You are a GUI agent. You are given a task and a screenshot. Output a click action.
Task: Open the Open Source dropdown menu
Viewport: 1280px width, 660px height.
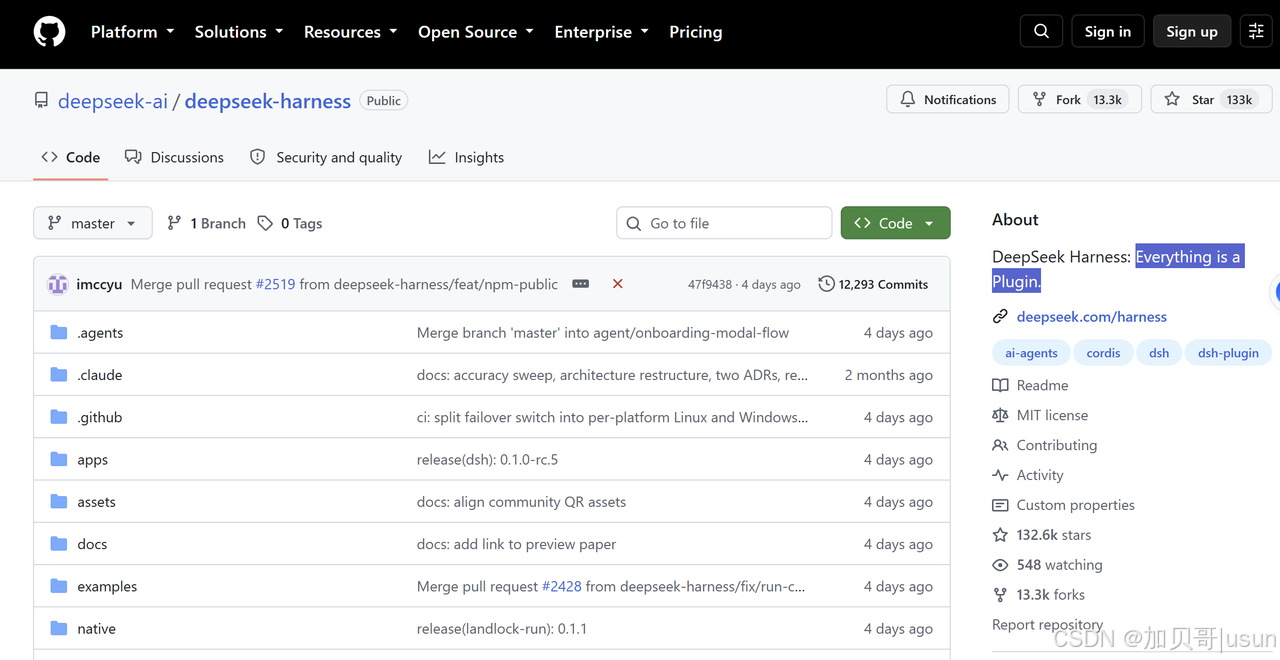pyautogui.click(x=476, y=32)
